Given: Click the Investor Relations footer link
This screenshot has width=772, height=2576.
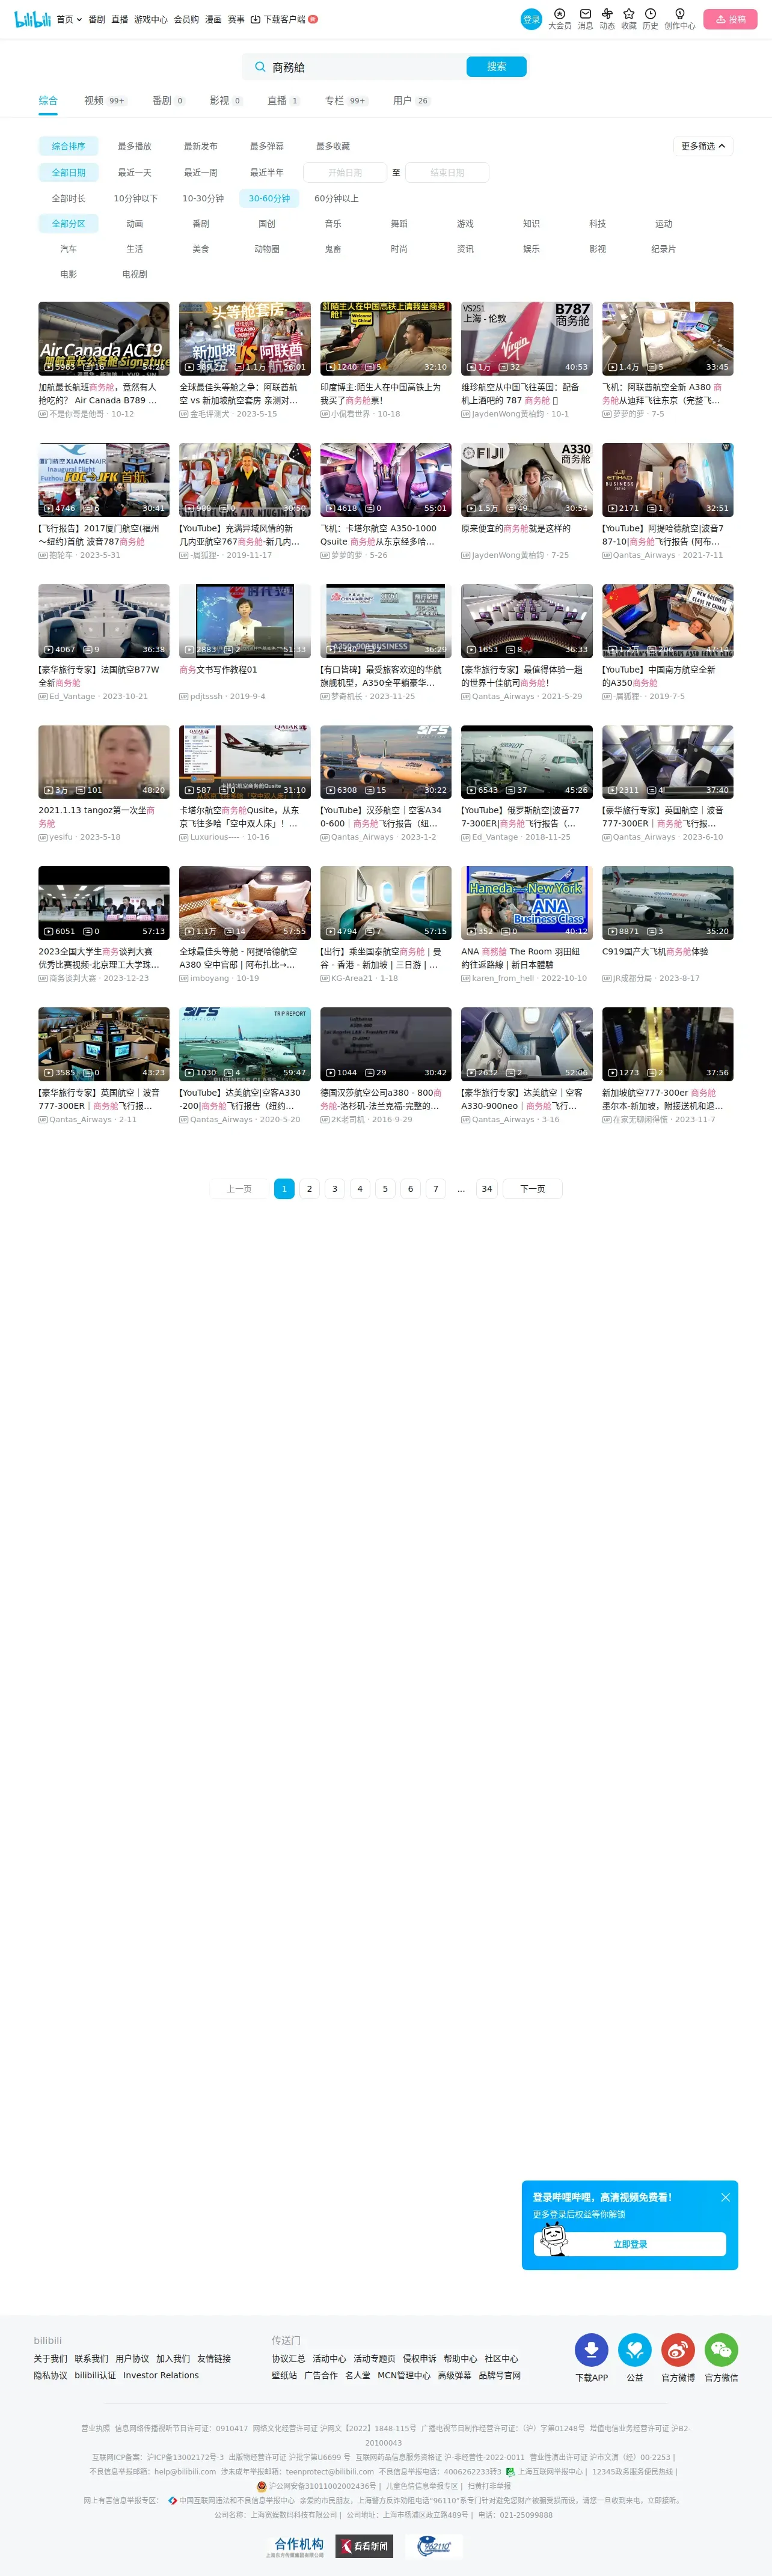Looking at the screenshot, I should point(161,2375).
